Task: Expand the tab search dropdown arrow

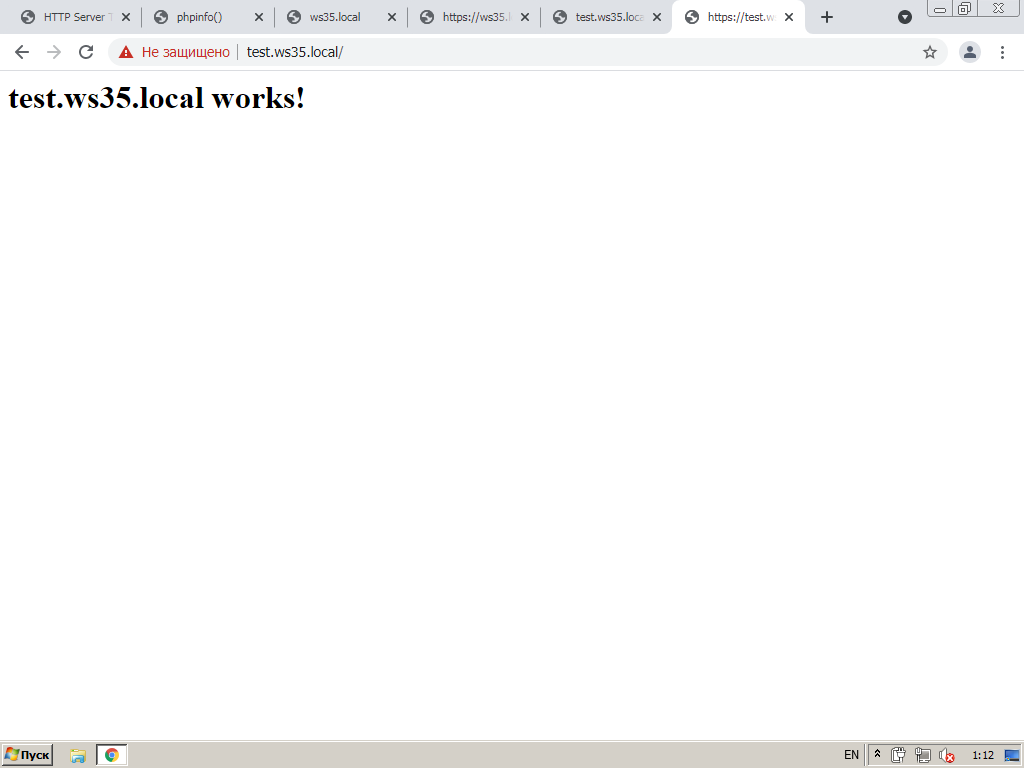Action: (x=905, y=17)
